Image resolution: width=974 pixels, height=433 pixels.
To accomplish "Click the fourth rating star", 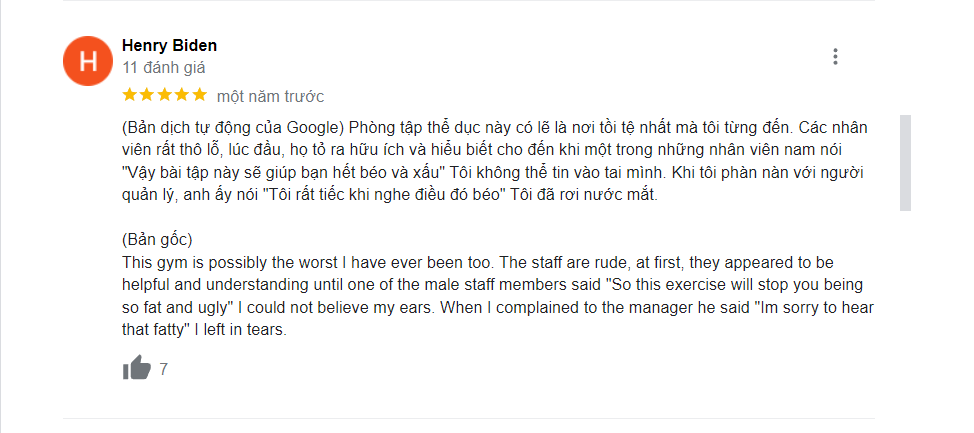I will pos(182,95).
